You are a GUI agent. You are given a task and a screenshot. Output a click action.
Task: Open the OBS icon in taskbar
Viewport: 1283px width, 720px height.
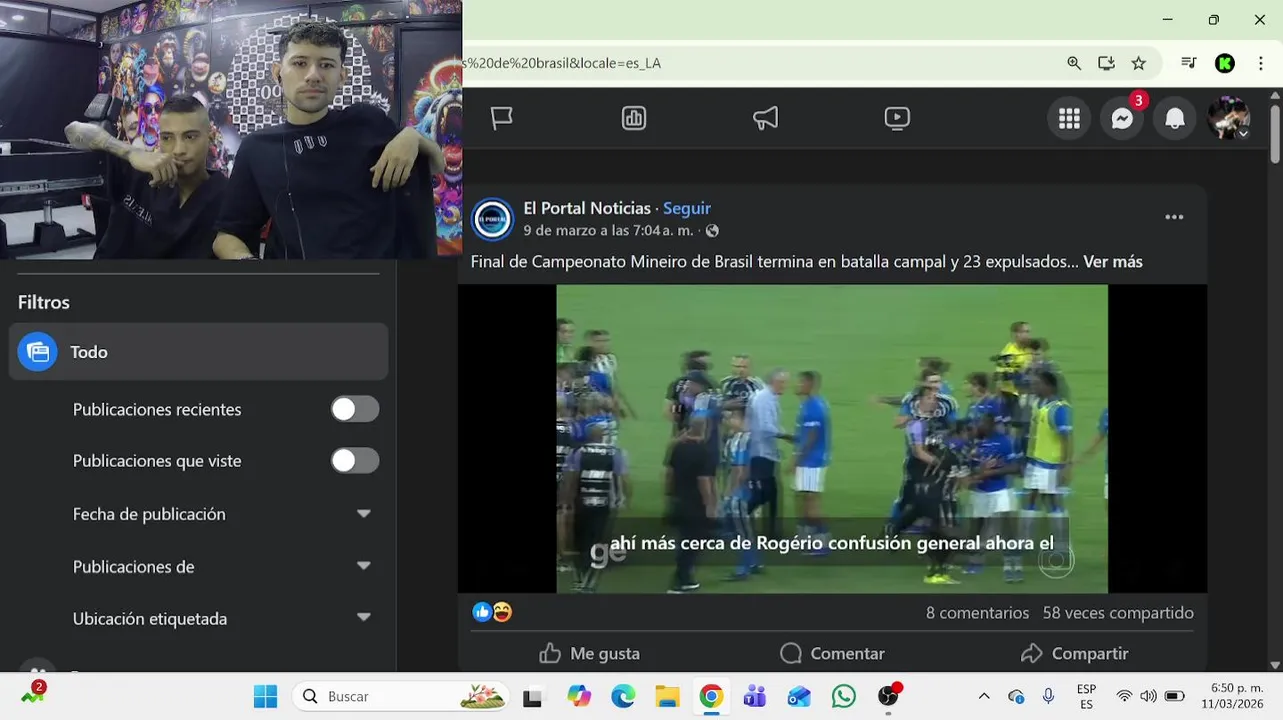click(x=888, y=696)
